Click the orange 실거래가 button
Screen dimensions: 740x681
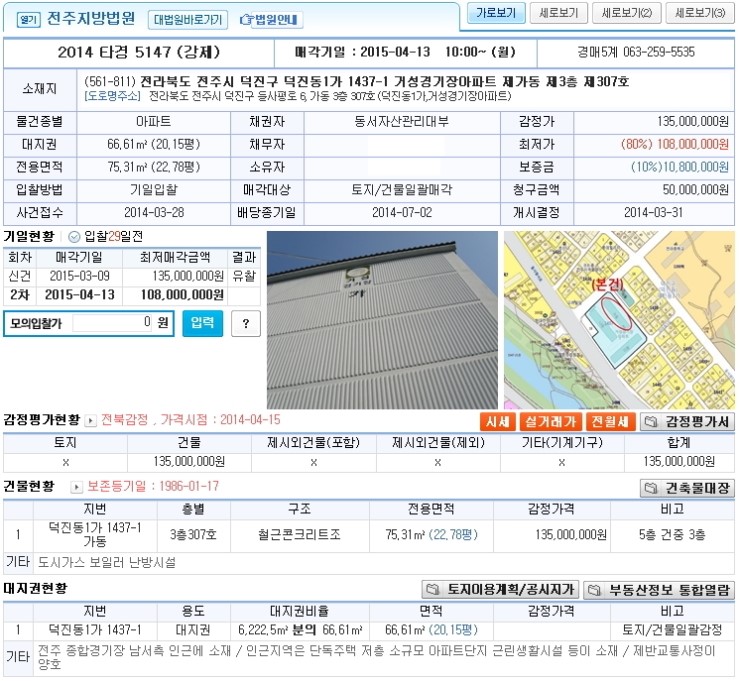(550, 421)
